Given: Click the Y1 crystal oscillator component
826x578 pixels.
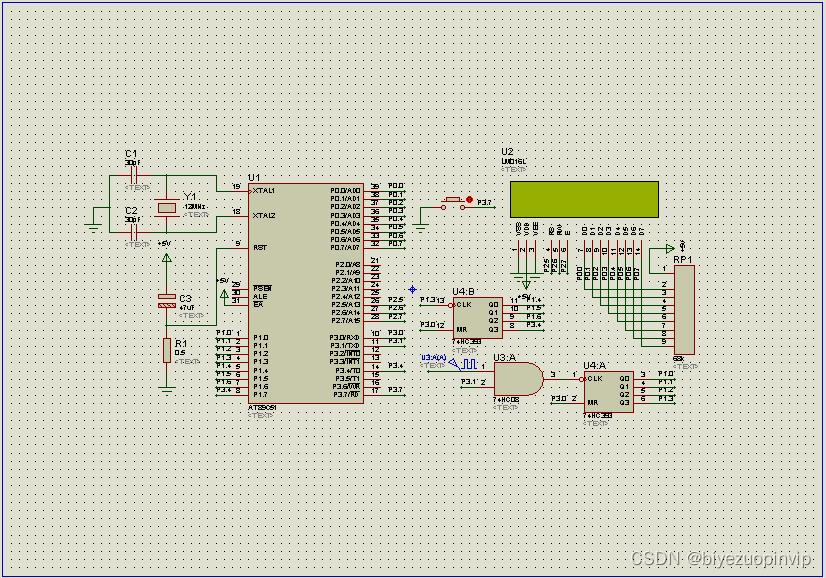Looking at the screenshot, I should tap(167, 207).
